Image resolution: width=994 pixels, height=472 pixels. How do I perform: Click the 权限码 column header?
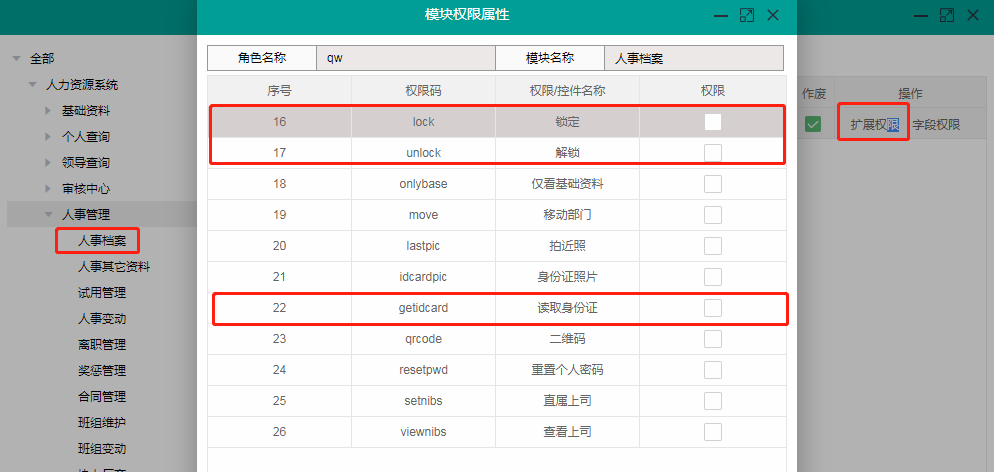point(423,90)
